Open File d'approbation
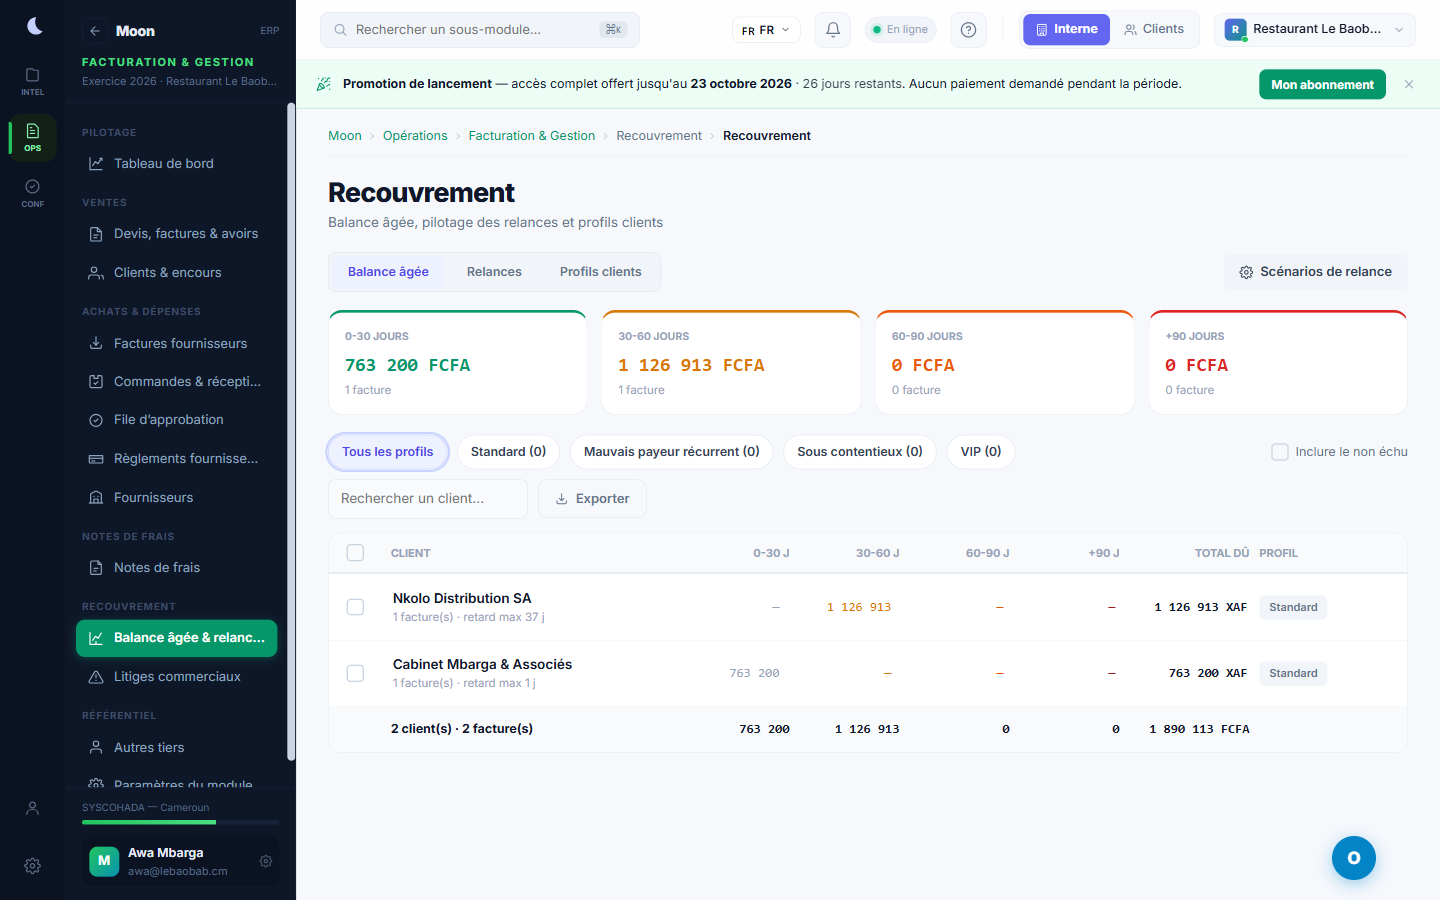 (x=176, y=420)
